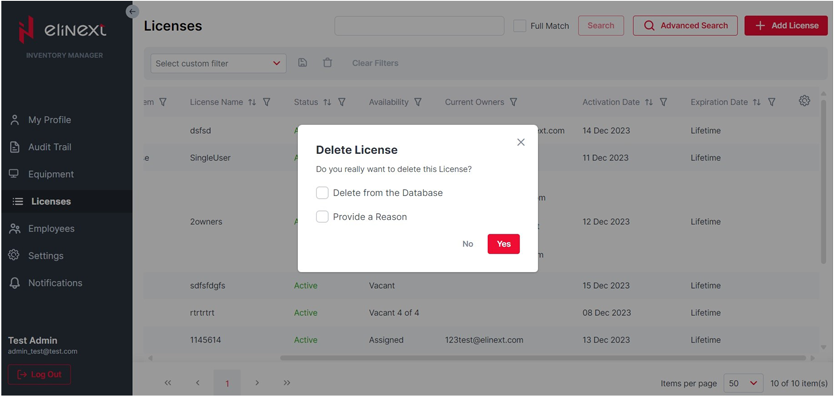
Task: Open the License Name column filter
Action: pos(267,102)
